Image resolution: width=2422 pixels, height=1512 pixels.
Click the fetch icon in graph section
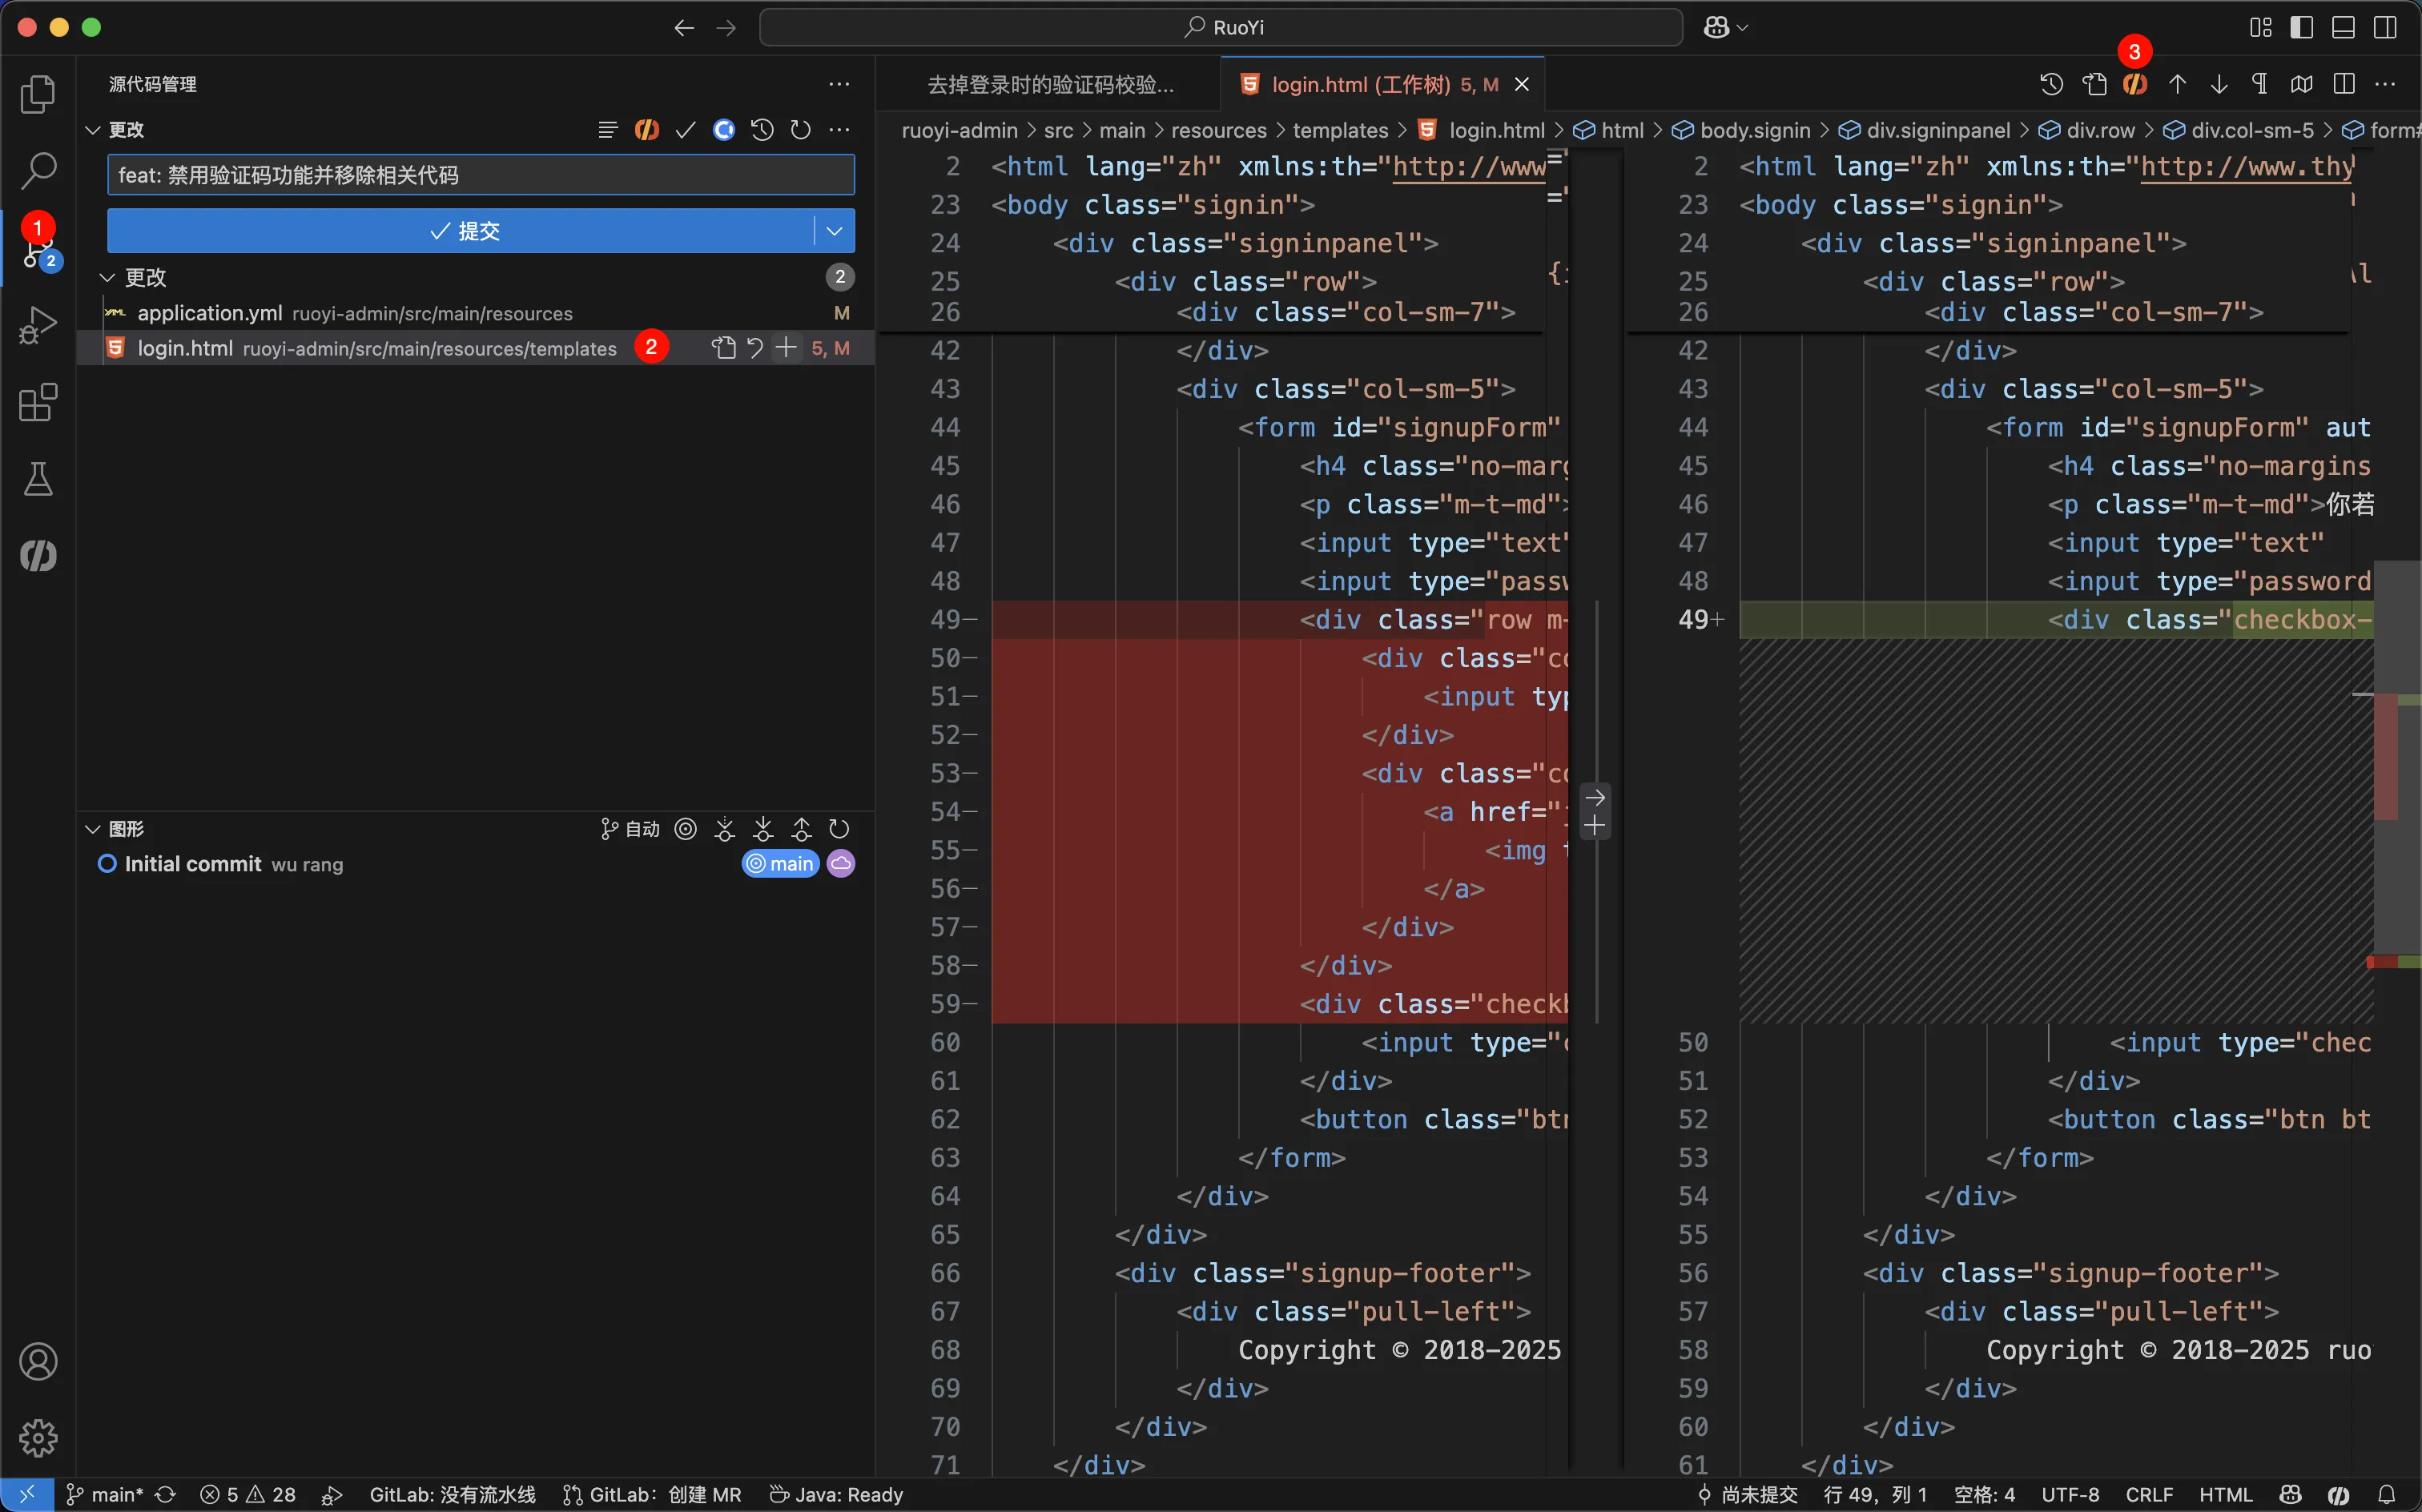[x=724, y=829]
